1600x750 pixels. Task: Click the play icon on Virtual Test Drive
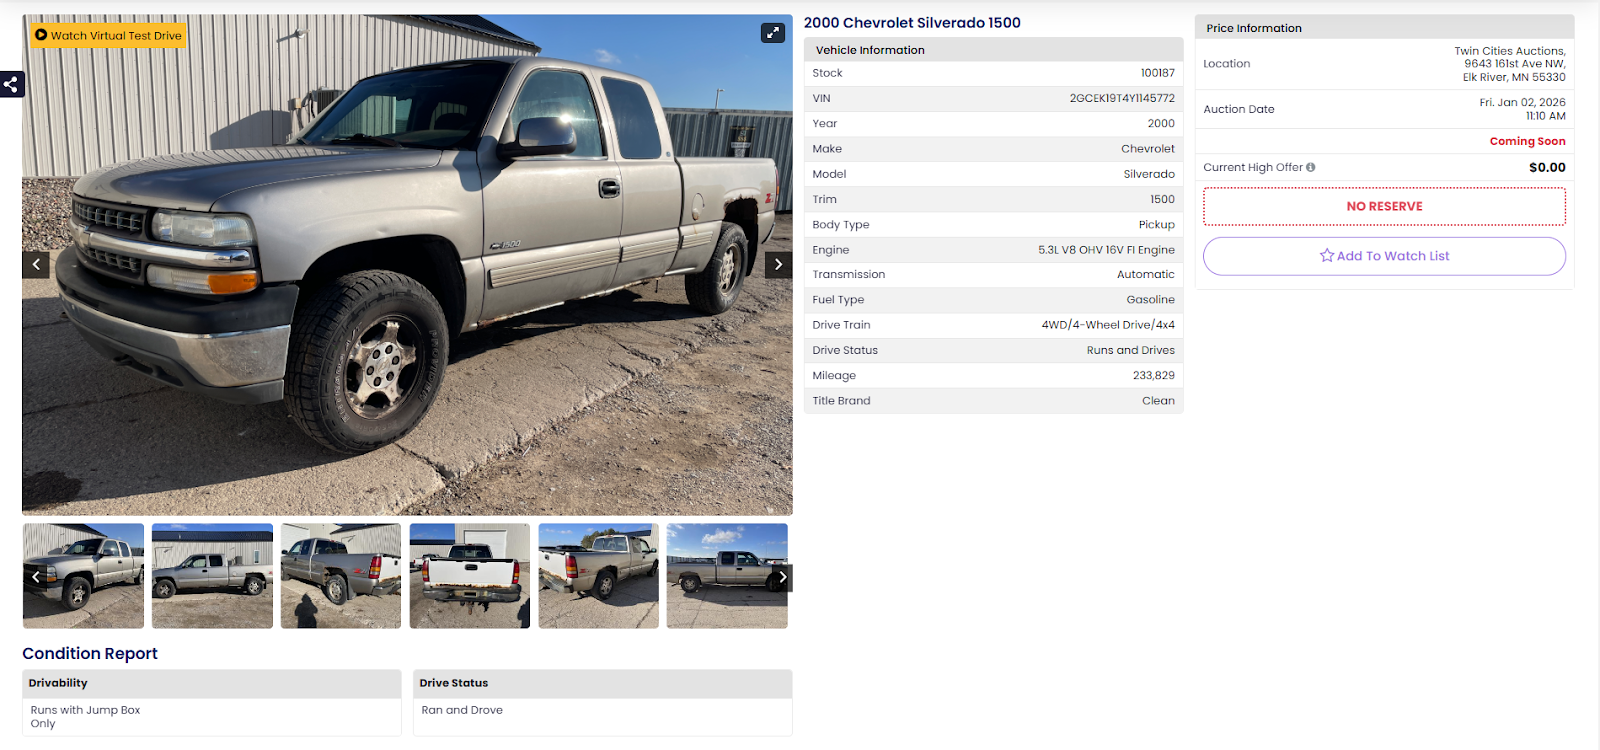41,35
